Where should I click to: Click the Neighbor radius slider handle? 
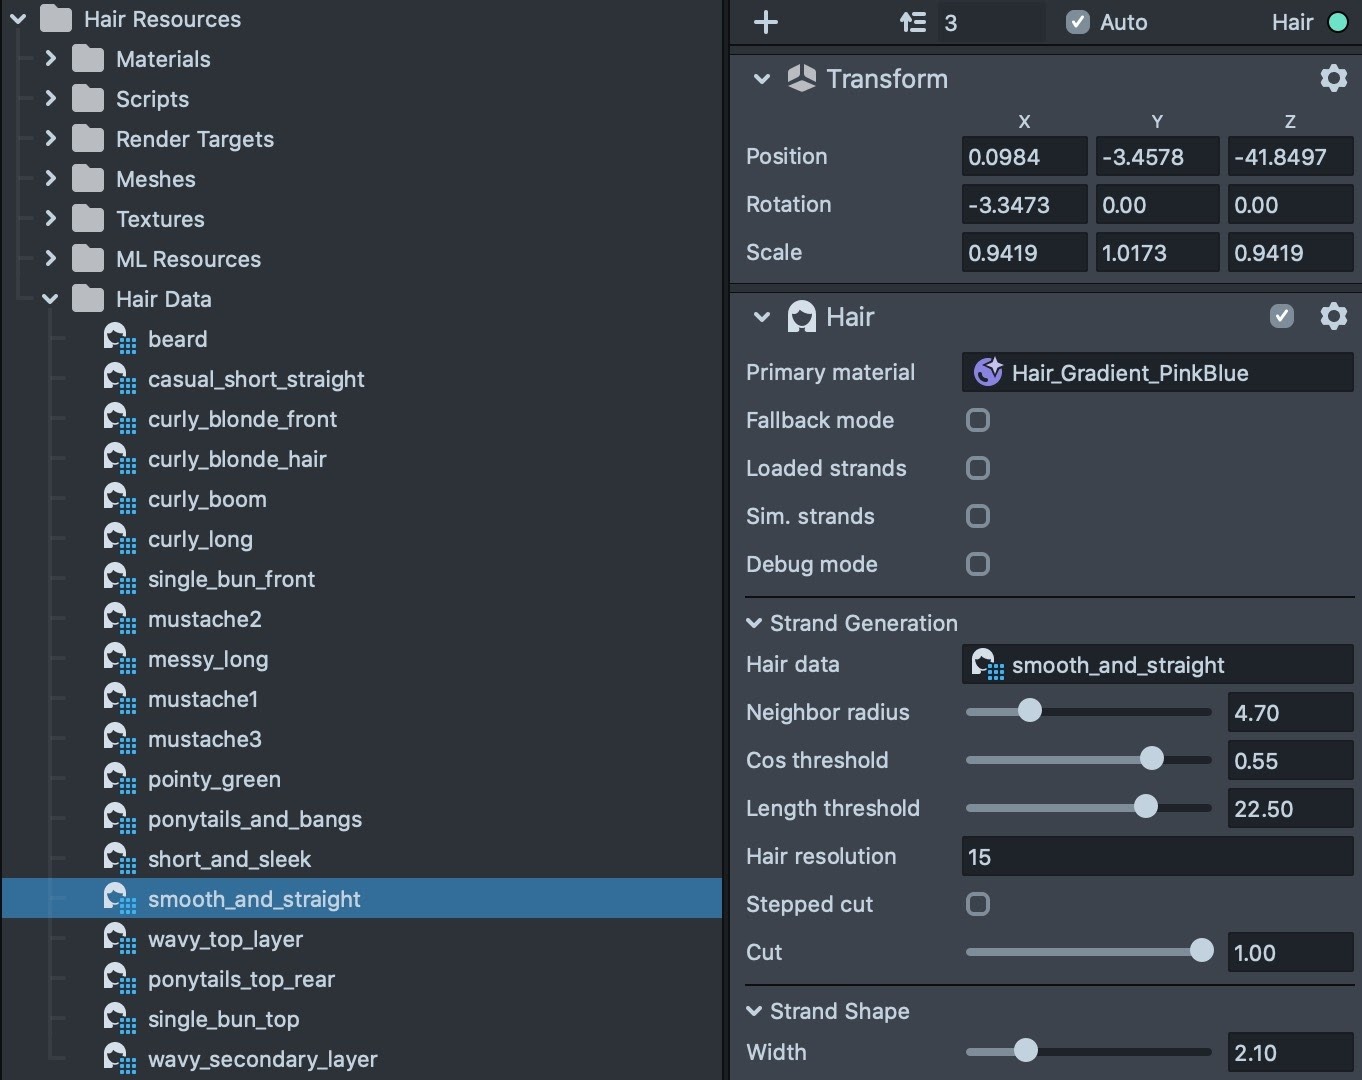[x=1029, y=711]
